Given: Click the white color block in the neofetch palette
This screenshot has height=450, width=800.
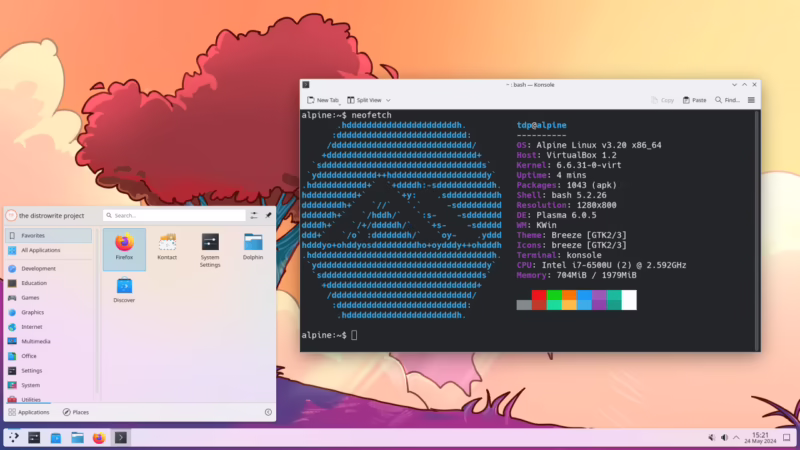Looking at the screenshot, I should click(x=629, y=300).
